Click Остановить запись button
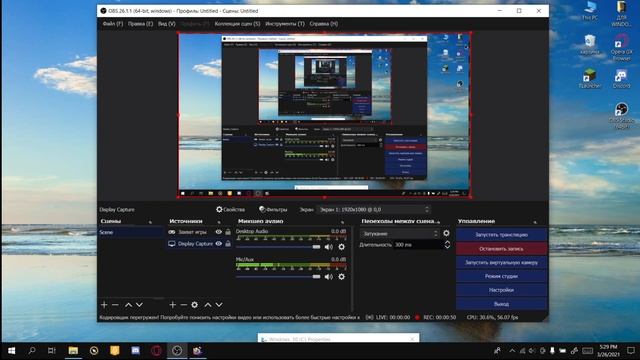 (501, 249)
